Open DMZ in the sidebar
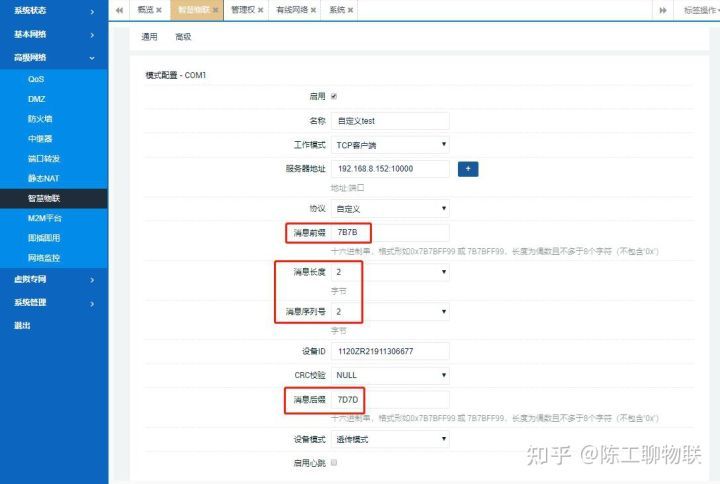The height and width of the screenshot is (484, 720). tap(54, 99)
